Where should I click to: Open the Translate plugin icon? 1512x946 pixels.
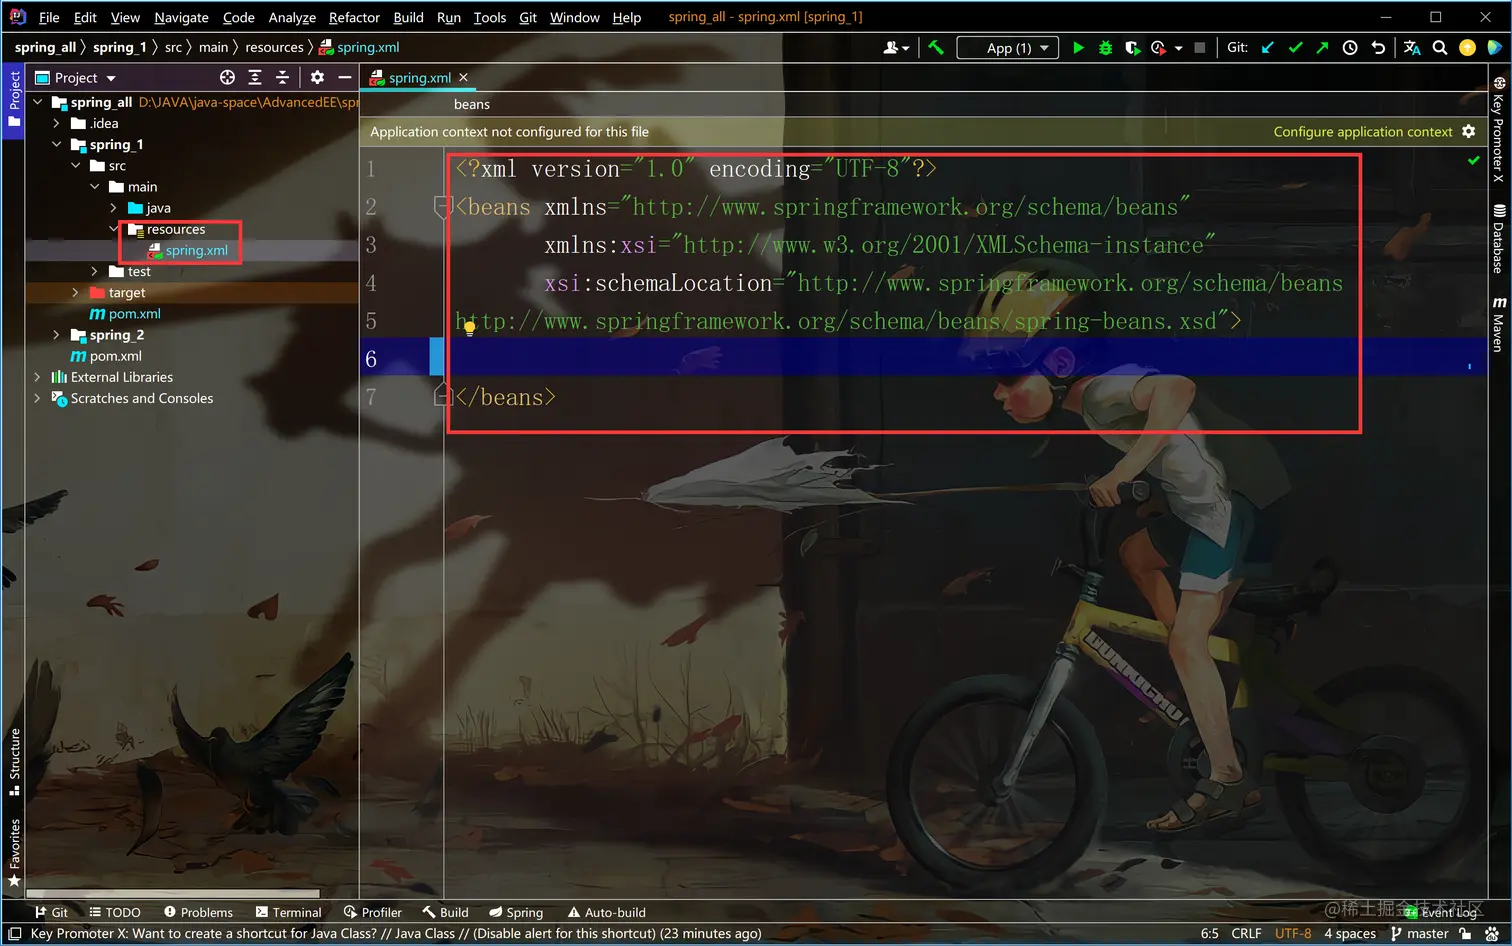pos(1412,47)
